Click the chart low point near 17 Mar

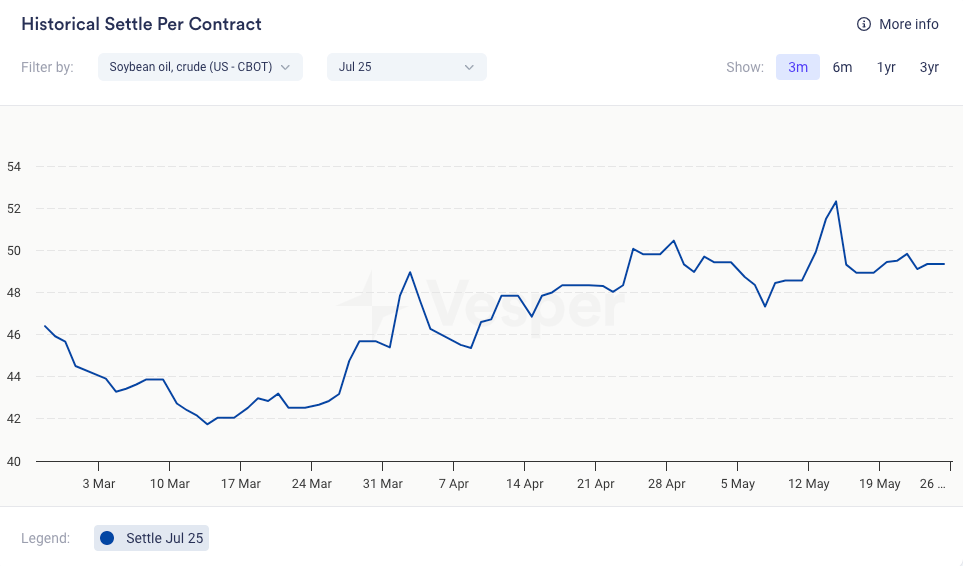pyautogui.click(x=208, y=424)
